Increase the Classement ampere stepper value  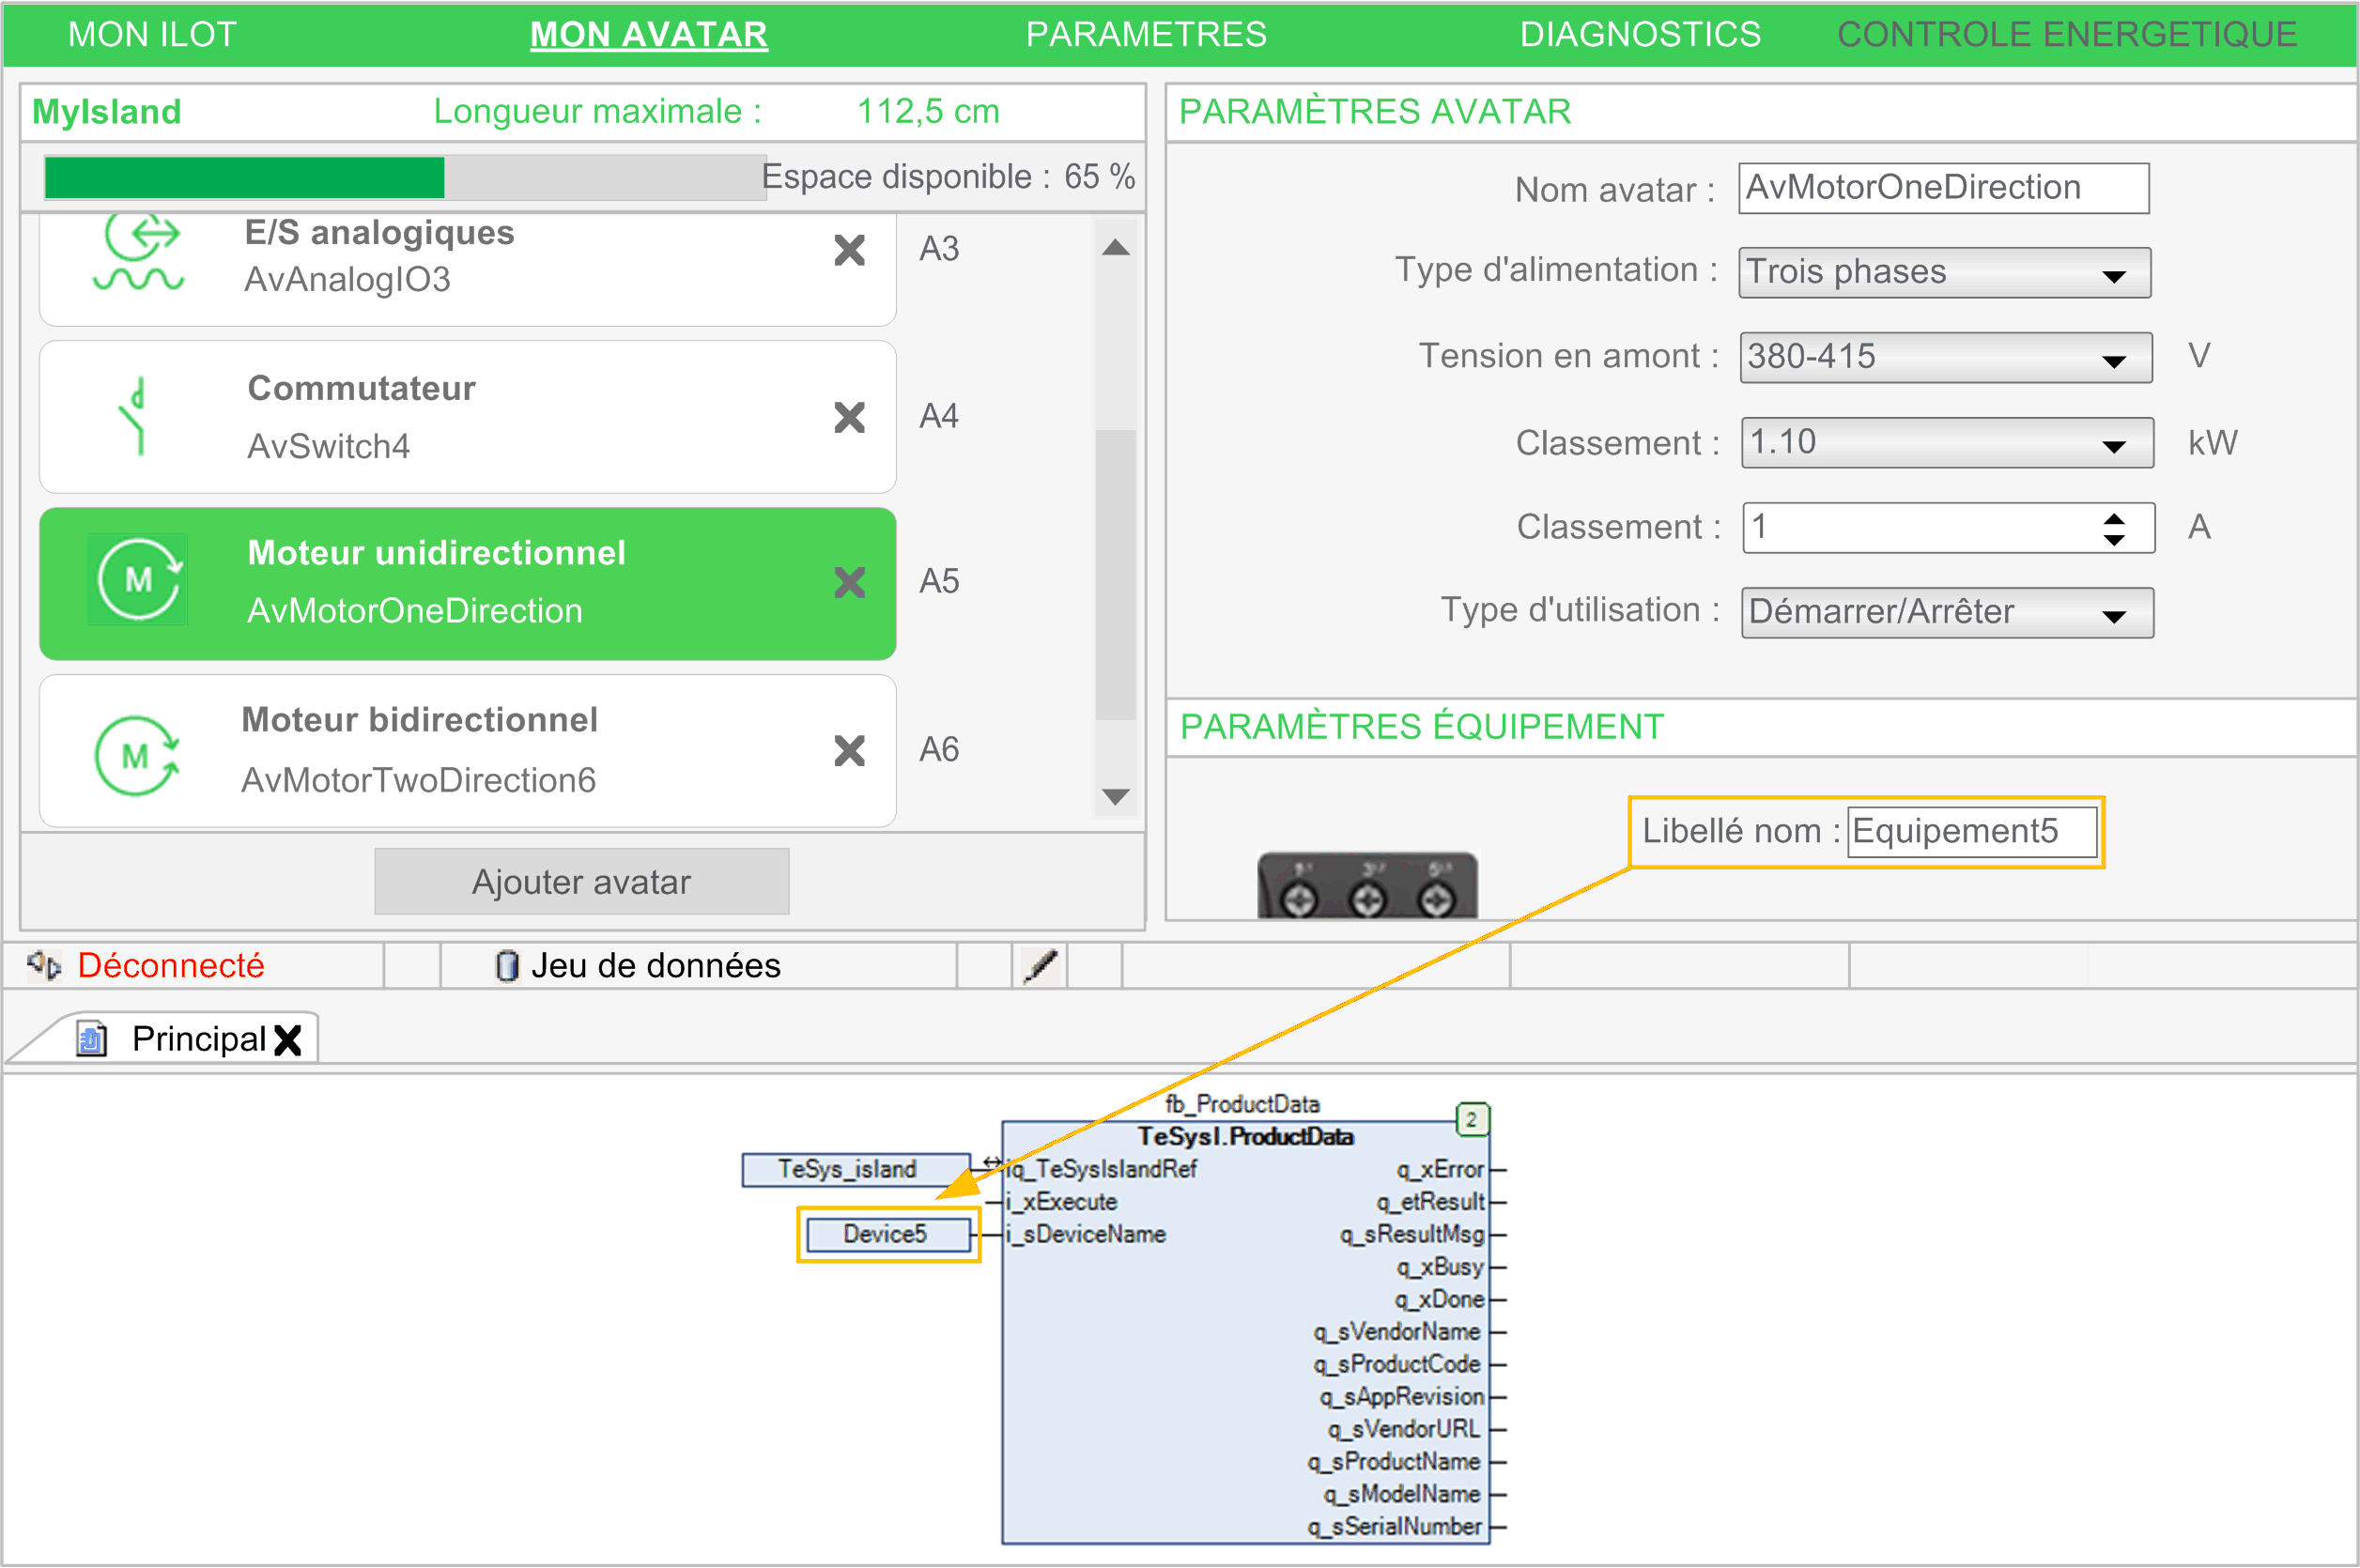pos(2113,519)
